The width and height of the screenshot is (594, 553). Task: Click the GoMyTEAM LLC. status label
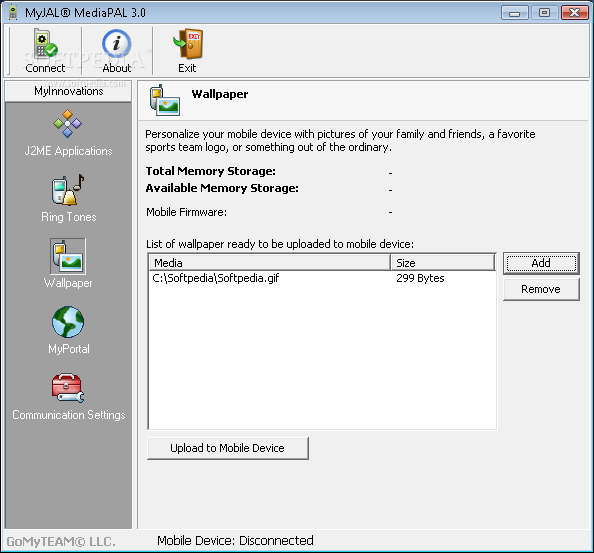point(61,542)
